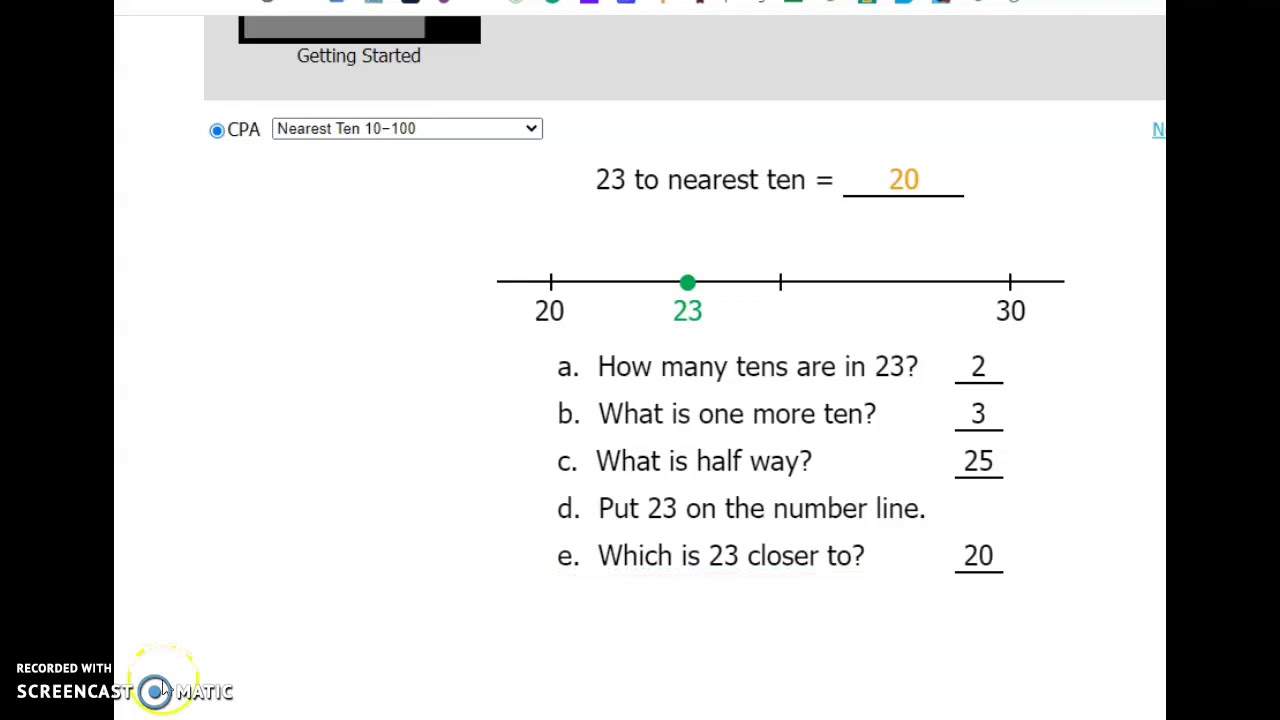Image resolution: width=1280 pixels, height=720 pixels.
Task: Click answer 25 for half way
Action: click(978, 461)
